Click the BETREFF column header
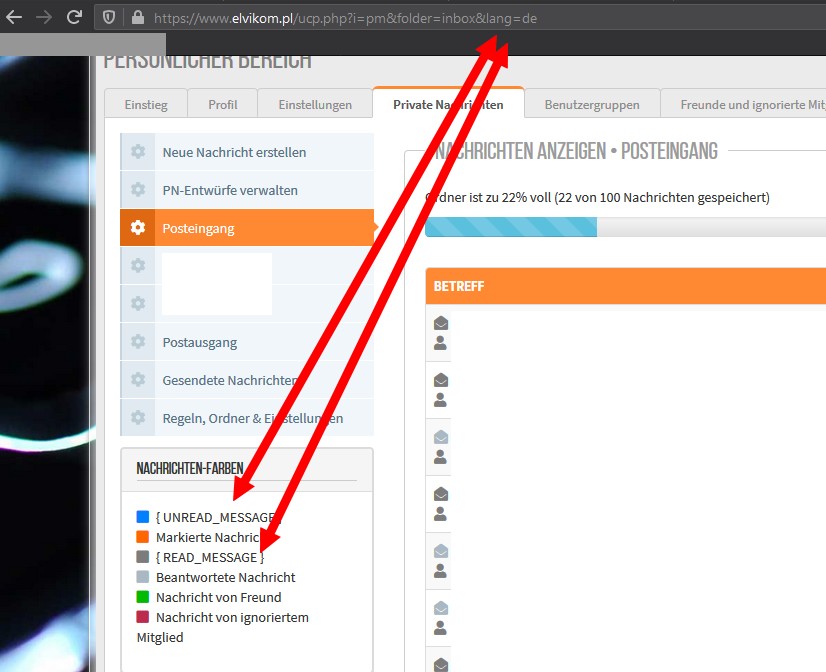This screenshot has height=672, width=826. [459, 286]
